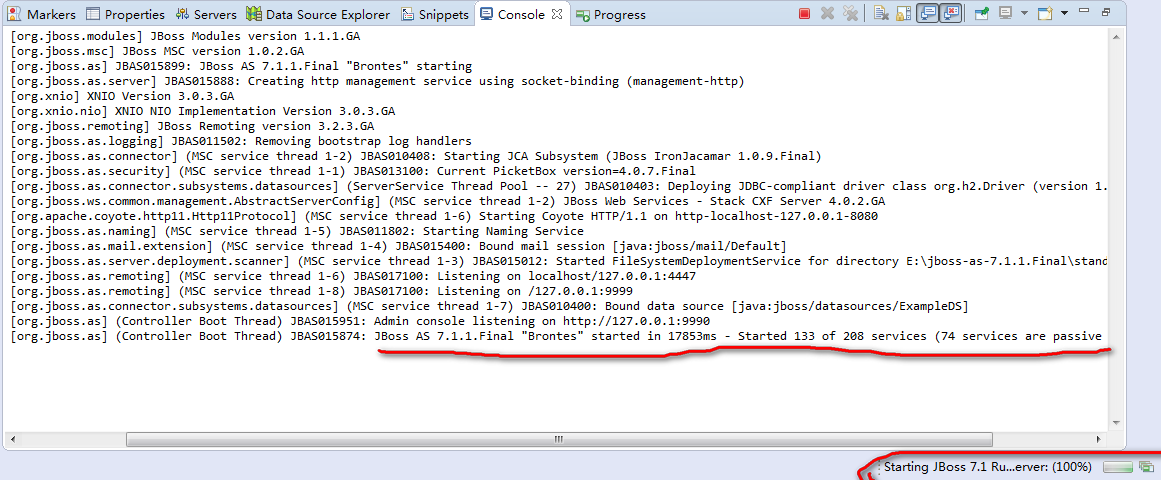Click the 'Starting Naming Service' log line
This screenshot has height=480, width=1161.
coord(296,231)
